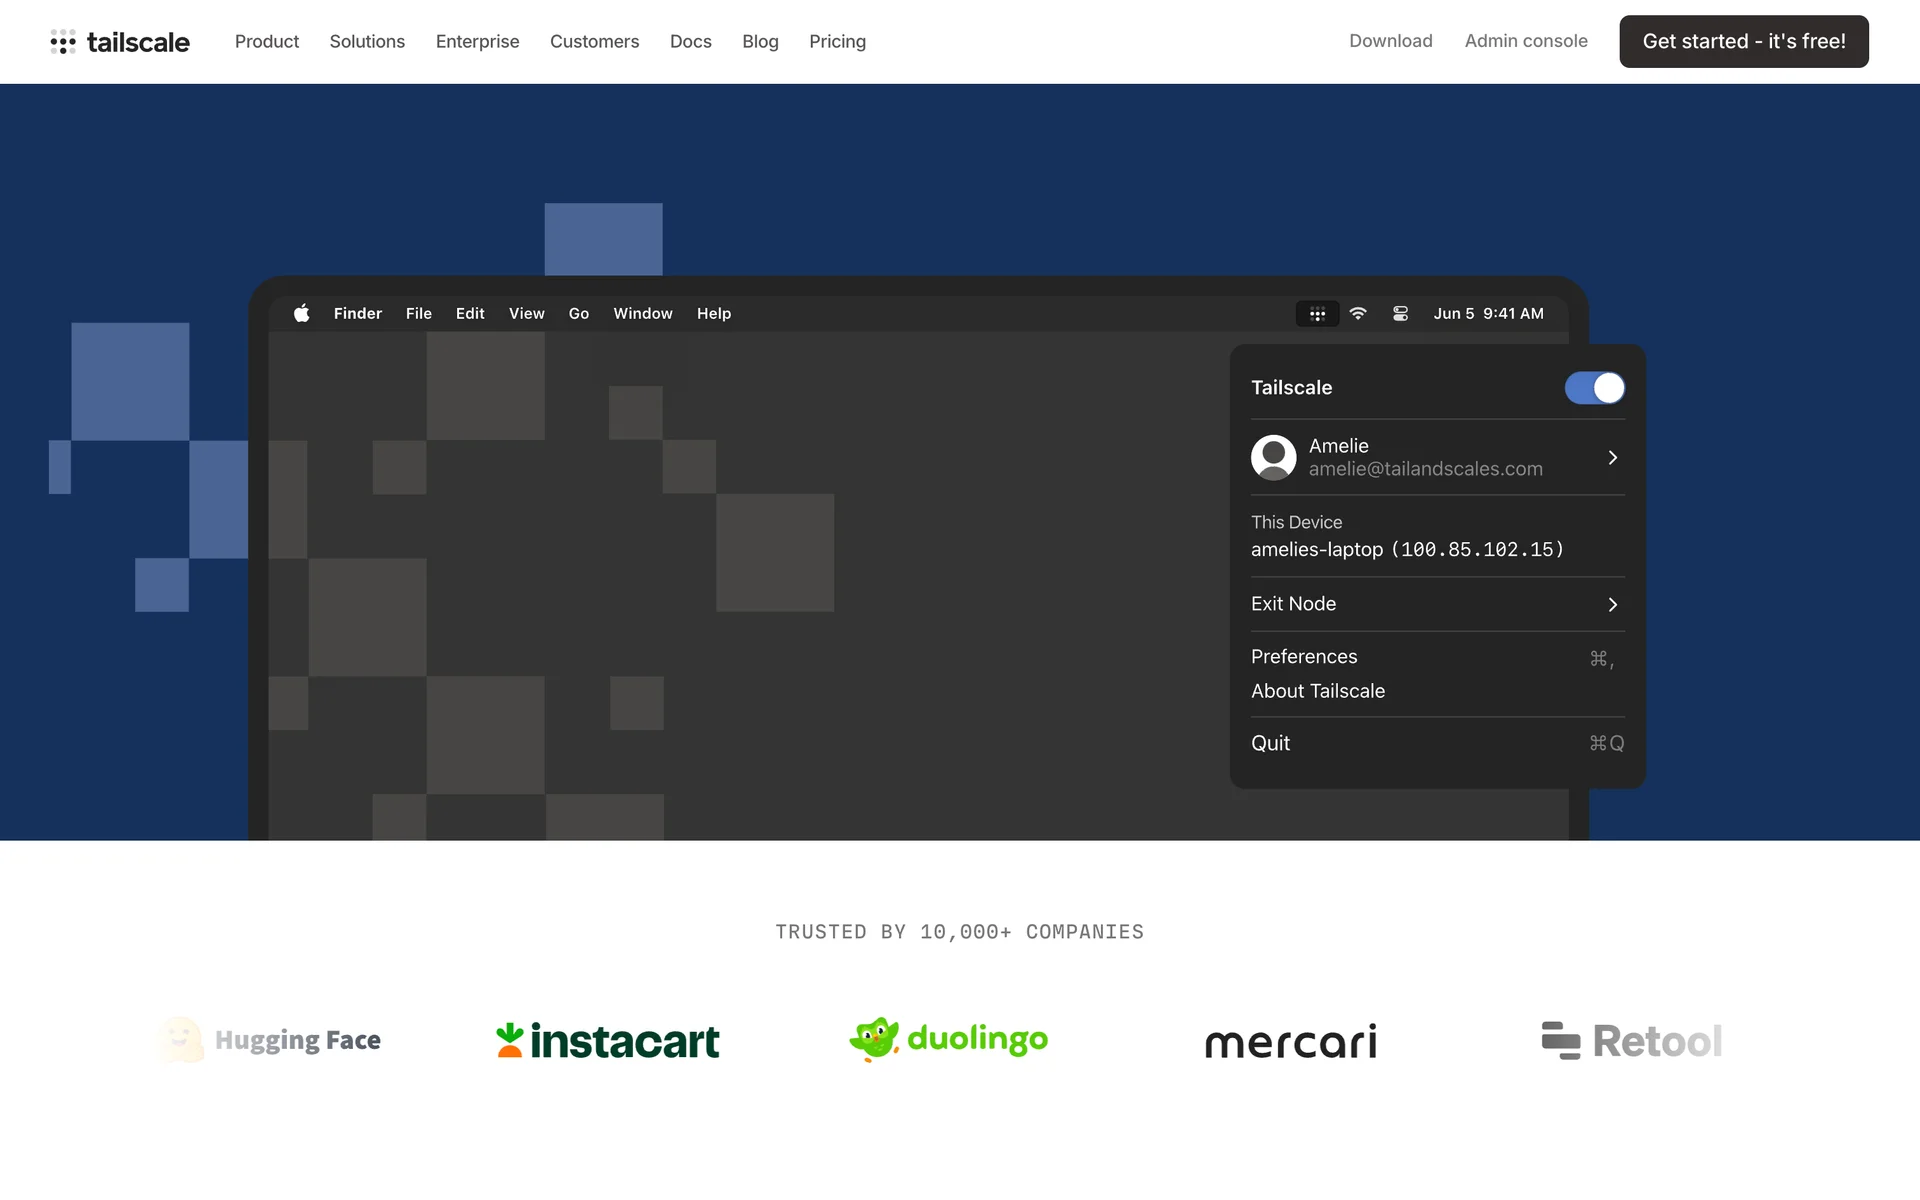Expand the Amelie account chevron

click(1612, 457)
